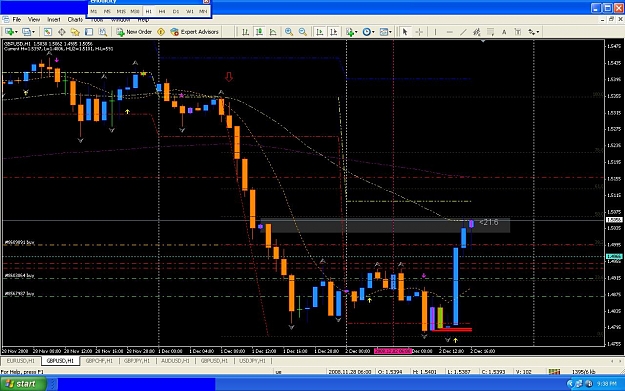Open the Windows start button

pyautogui.click(x=23, y=384)
